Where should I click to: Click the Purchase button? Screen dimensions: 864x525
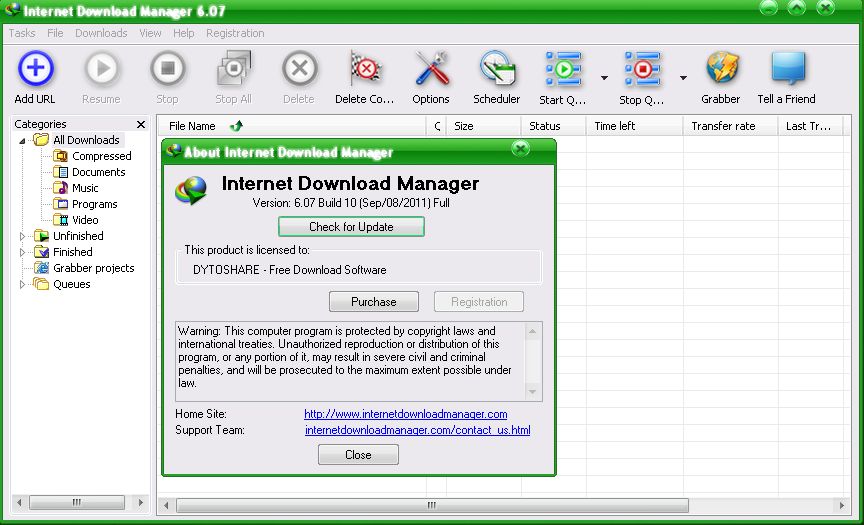click(x=374, y=301)
